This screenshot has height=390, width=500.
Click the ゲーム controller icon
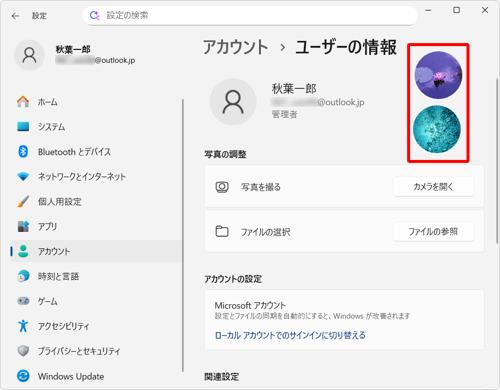23,301
